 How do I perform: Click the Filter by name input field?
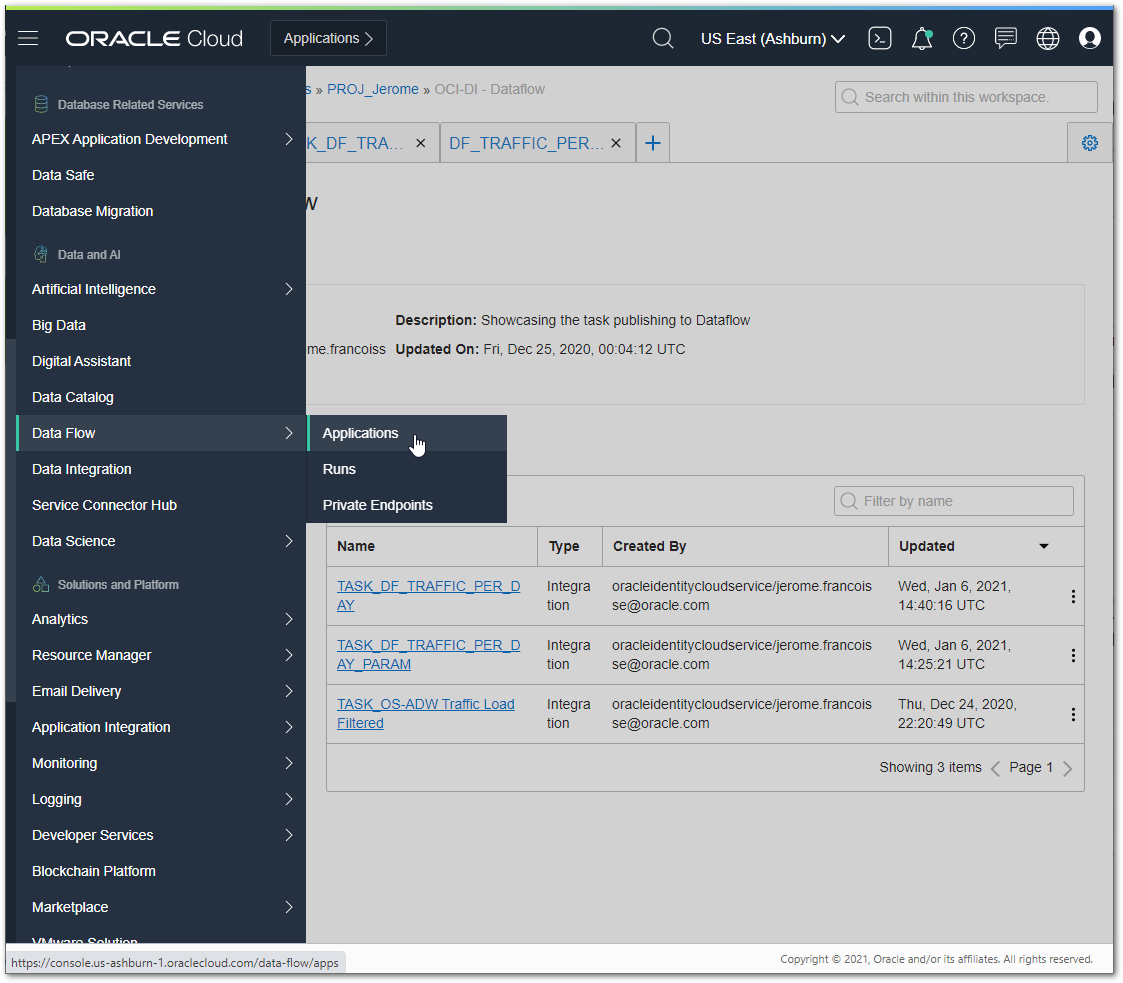[x=953, y=500]
